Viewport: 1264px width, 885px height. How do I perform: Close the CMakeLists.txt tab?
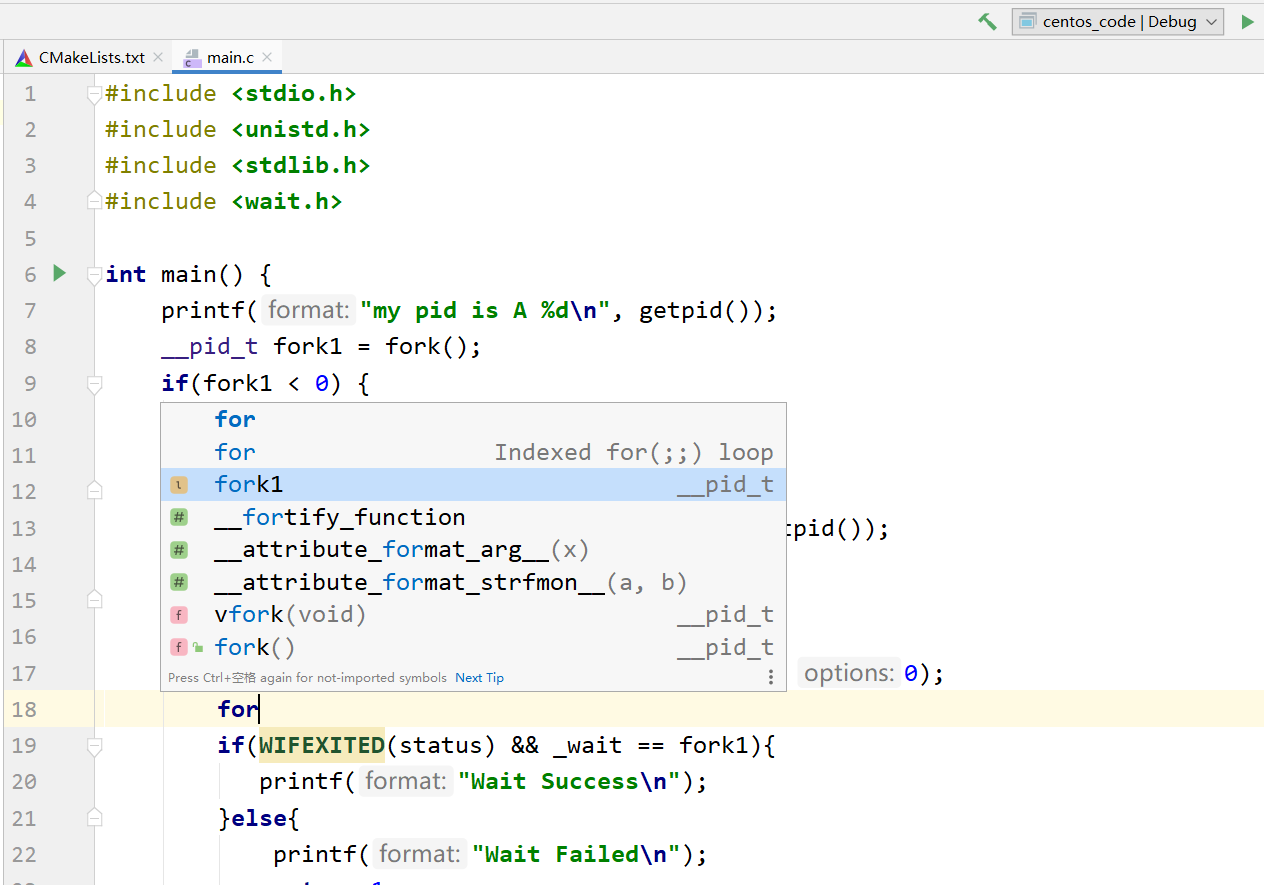tap(158, 58)
